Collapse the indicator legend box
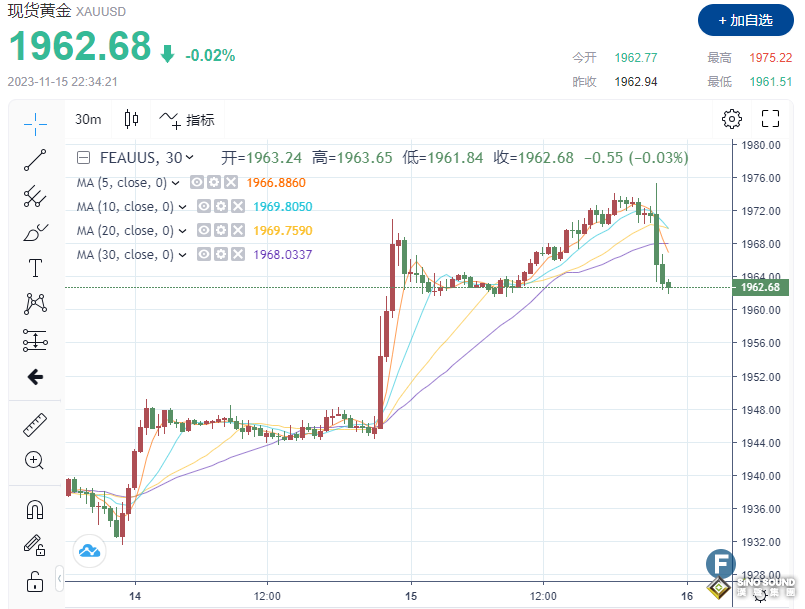The image size is (805, 609). coord(83,157)
